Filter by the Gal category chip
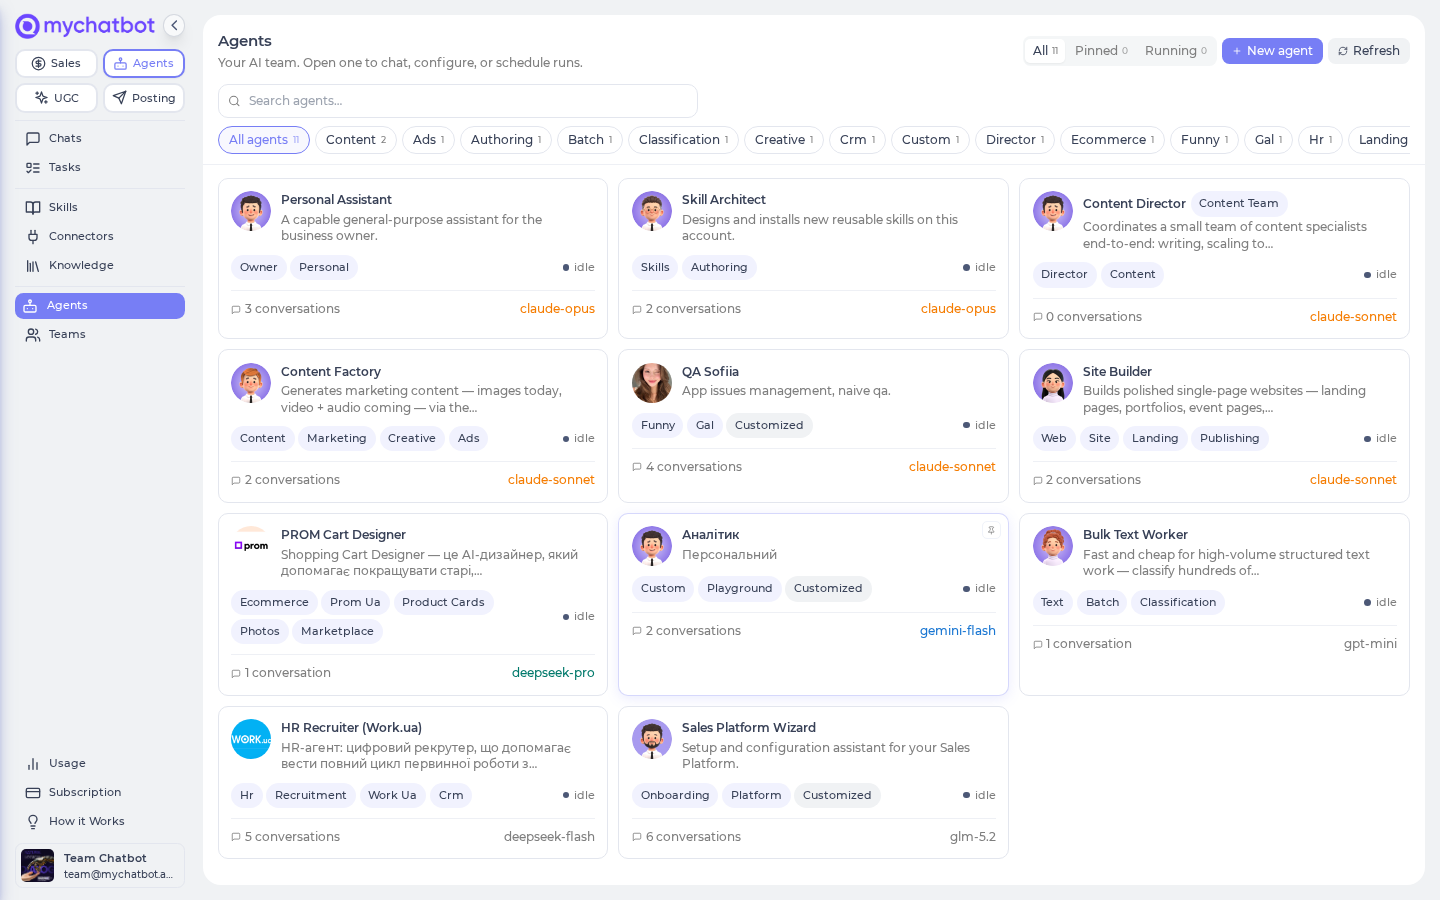The width and height of the screenshot is (1440, 900). pyautogui.click(x=1269, y=140)
